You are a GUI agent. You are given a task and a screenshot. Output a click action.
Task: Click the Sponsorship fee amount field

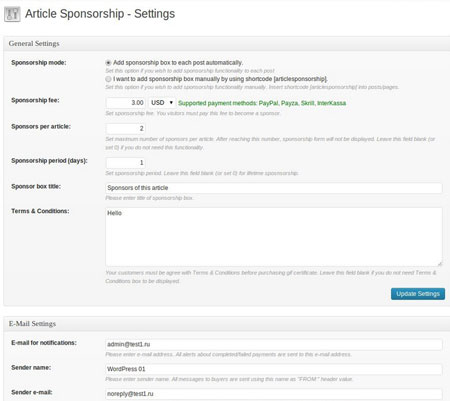126,103
